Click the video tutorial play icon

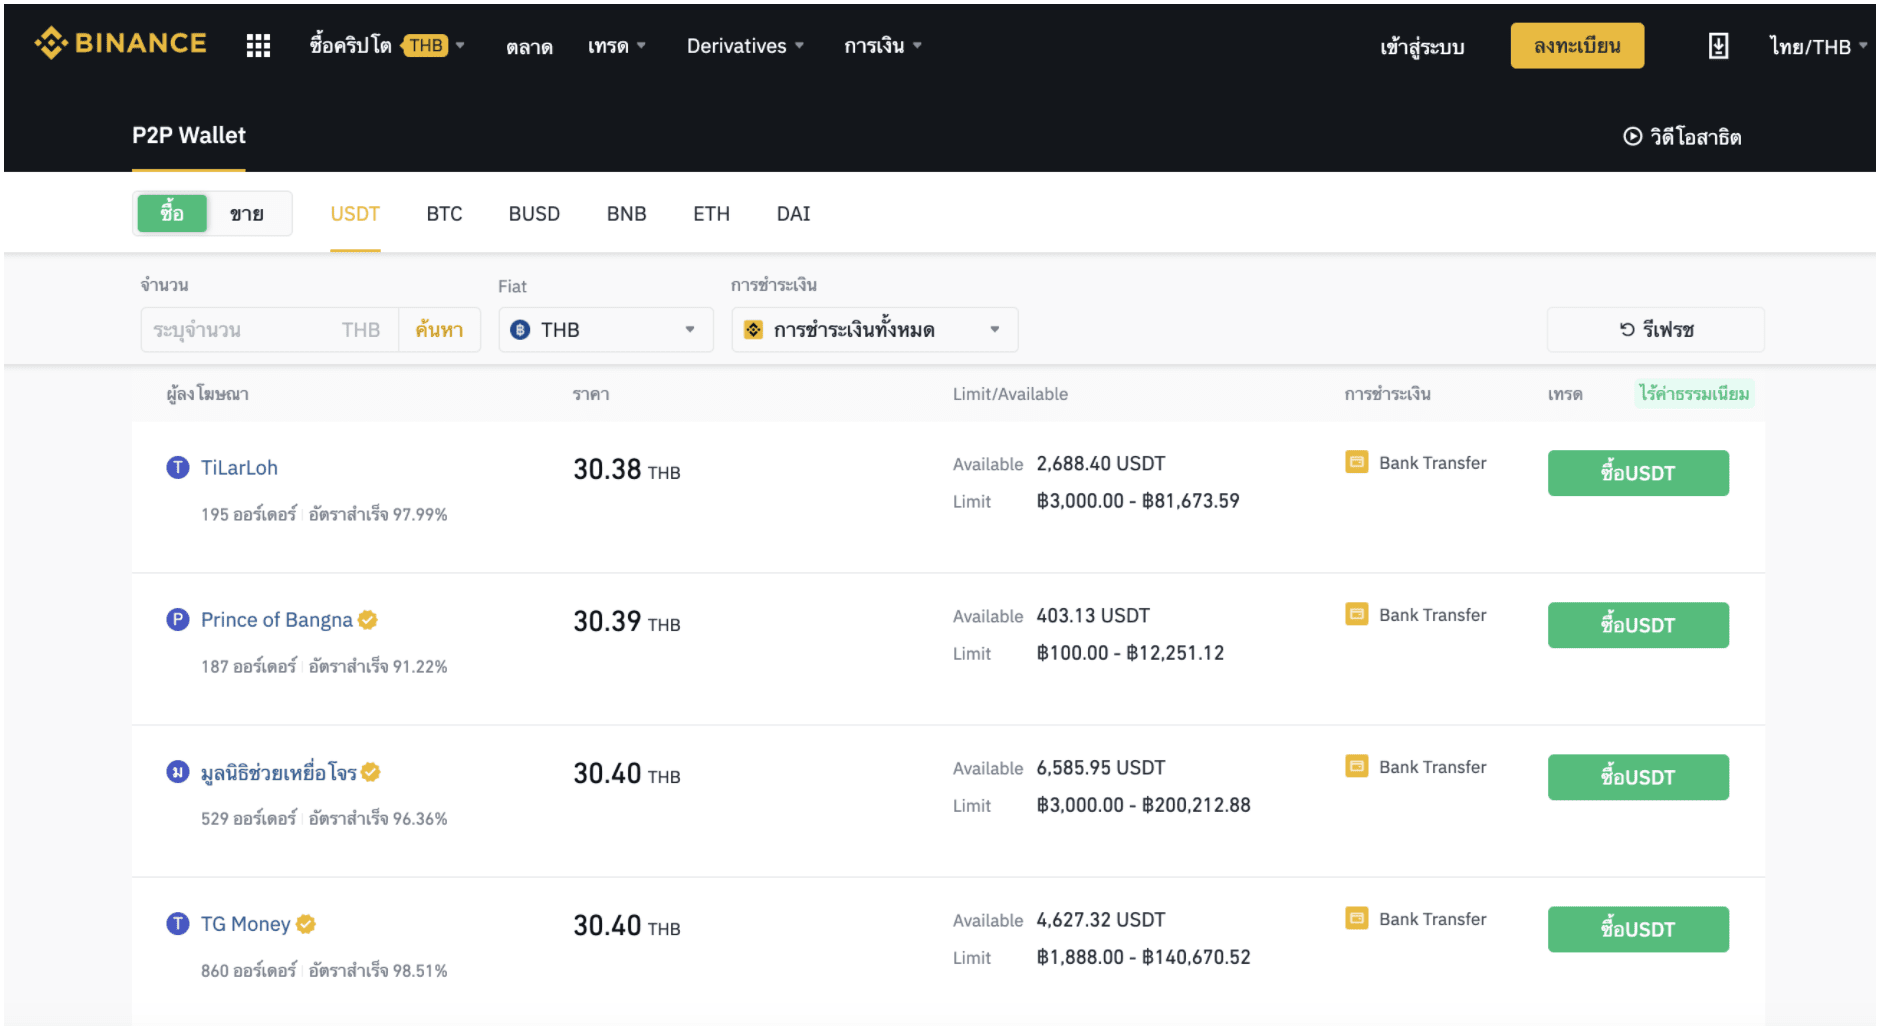point(1631,137)
